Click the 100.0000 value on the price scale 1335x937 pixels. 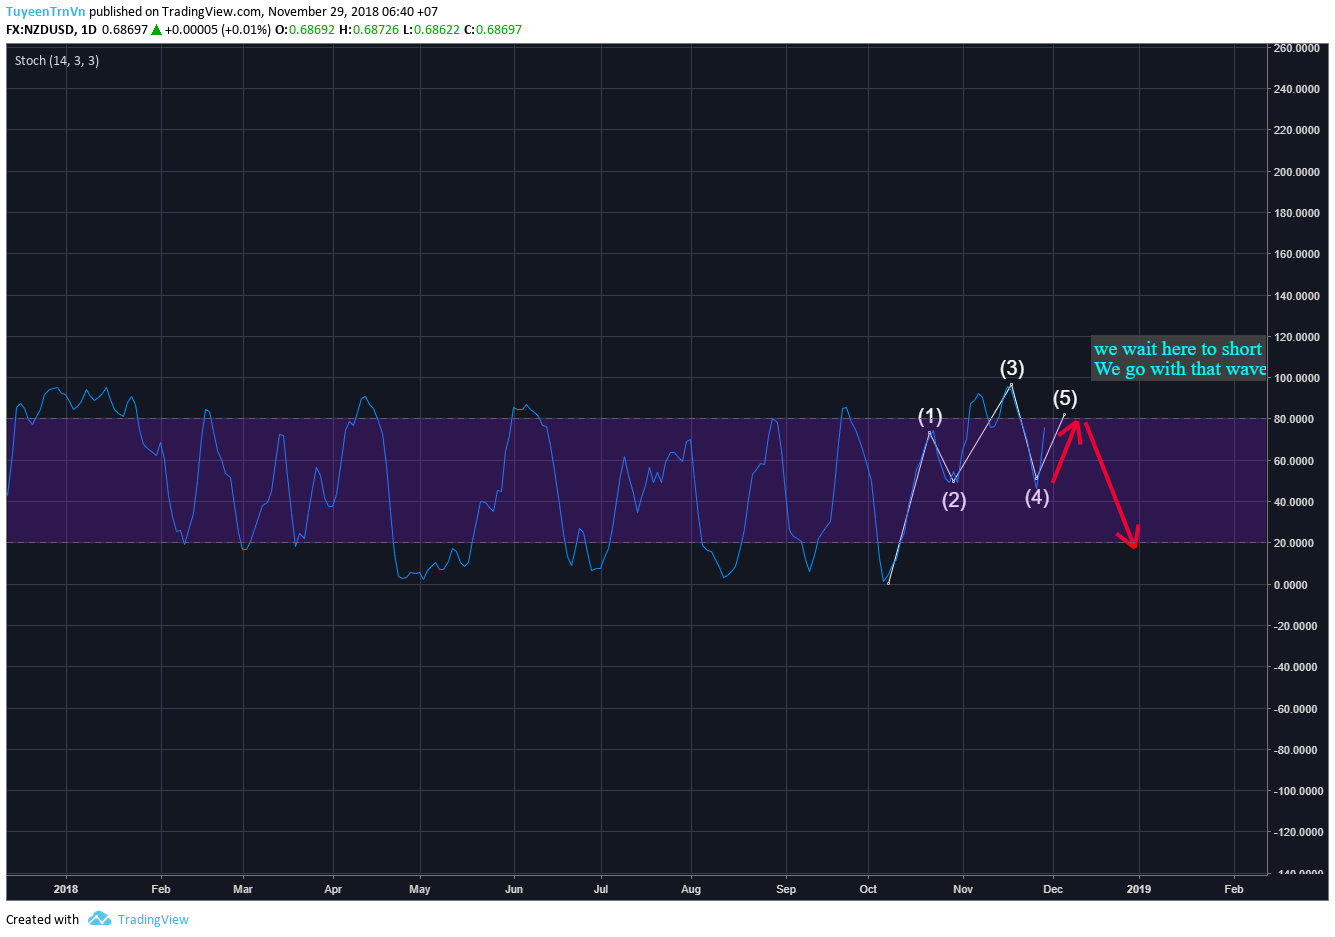(1296, 378)
